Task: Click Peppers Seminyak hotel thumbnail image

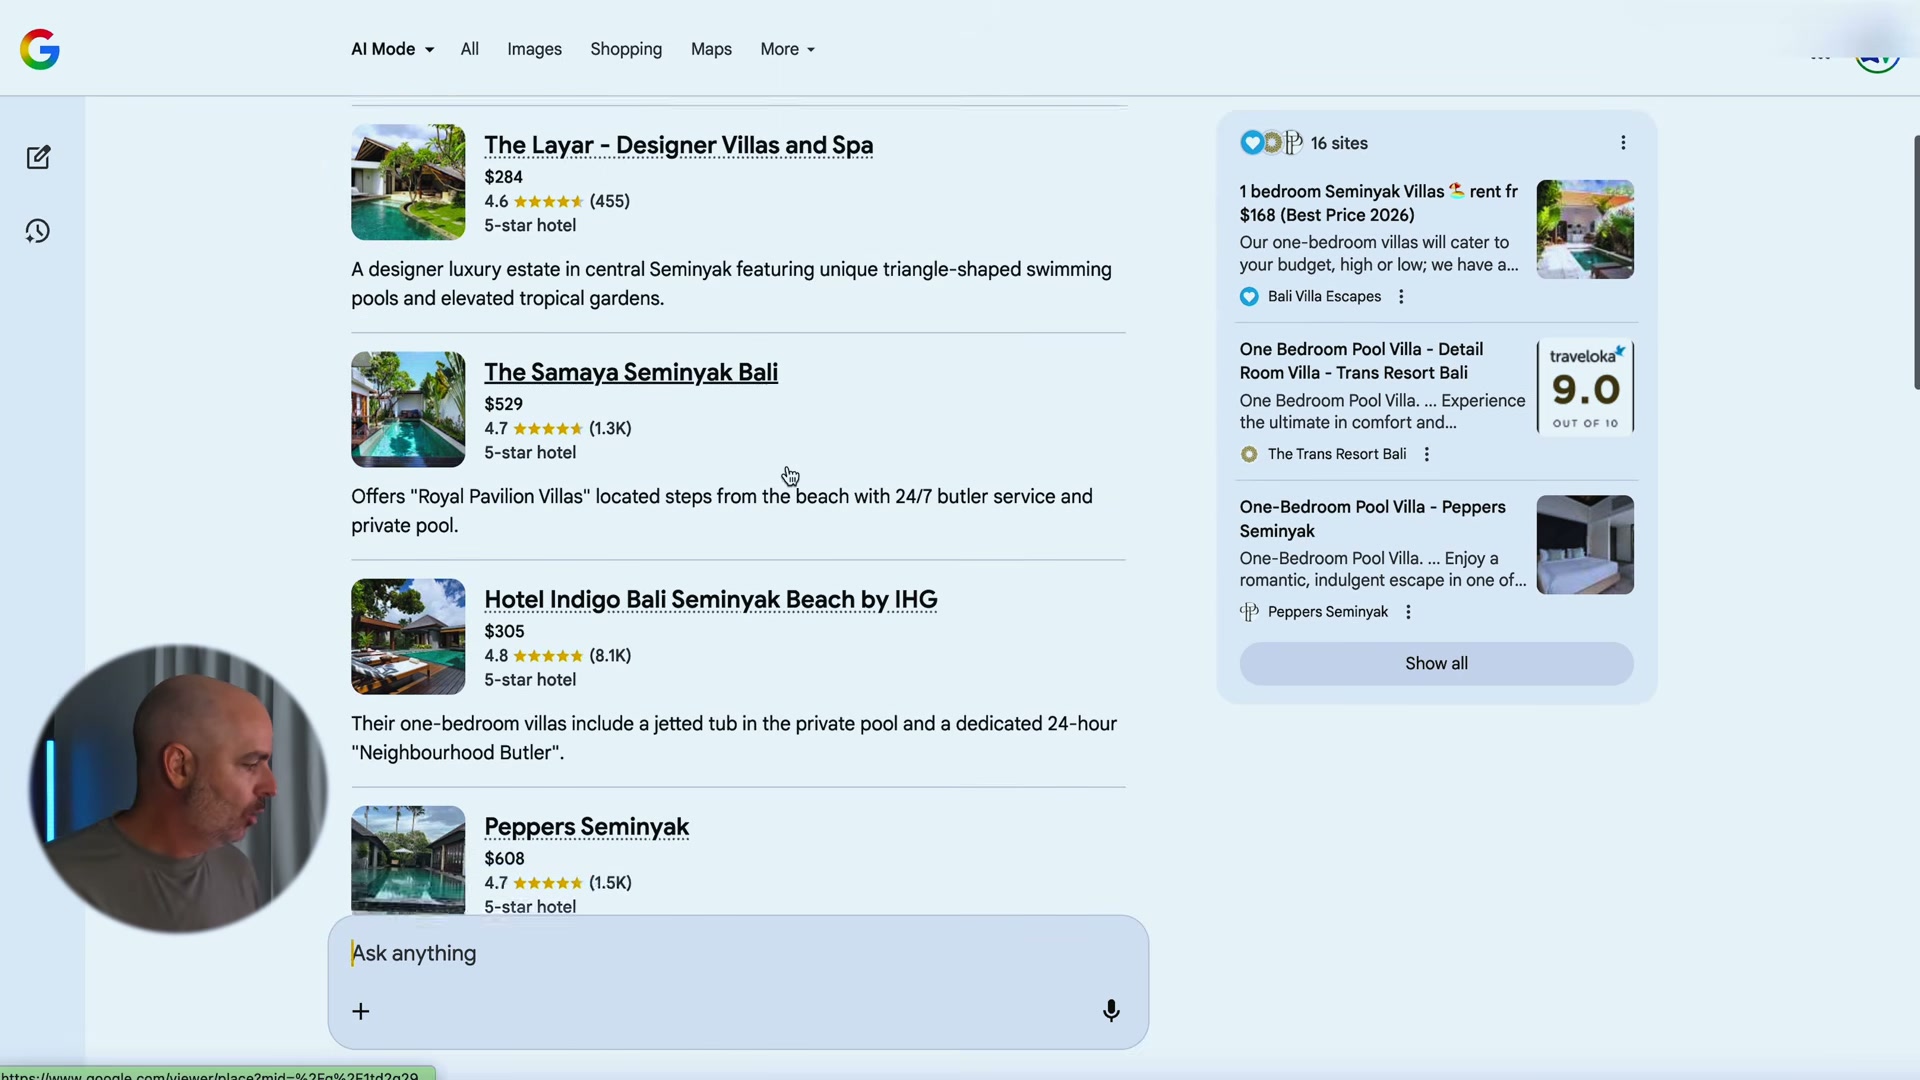Action: pyautogui.click(x=408, y=860)
